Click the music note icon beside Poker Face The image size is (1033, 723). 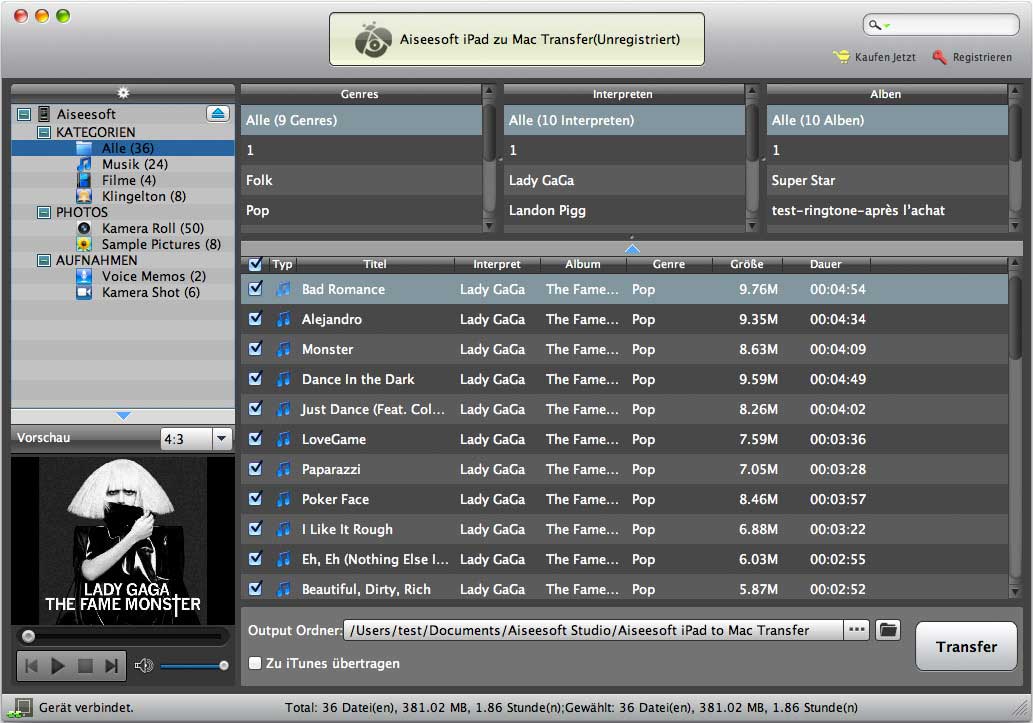(x=283, y=499)
